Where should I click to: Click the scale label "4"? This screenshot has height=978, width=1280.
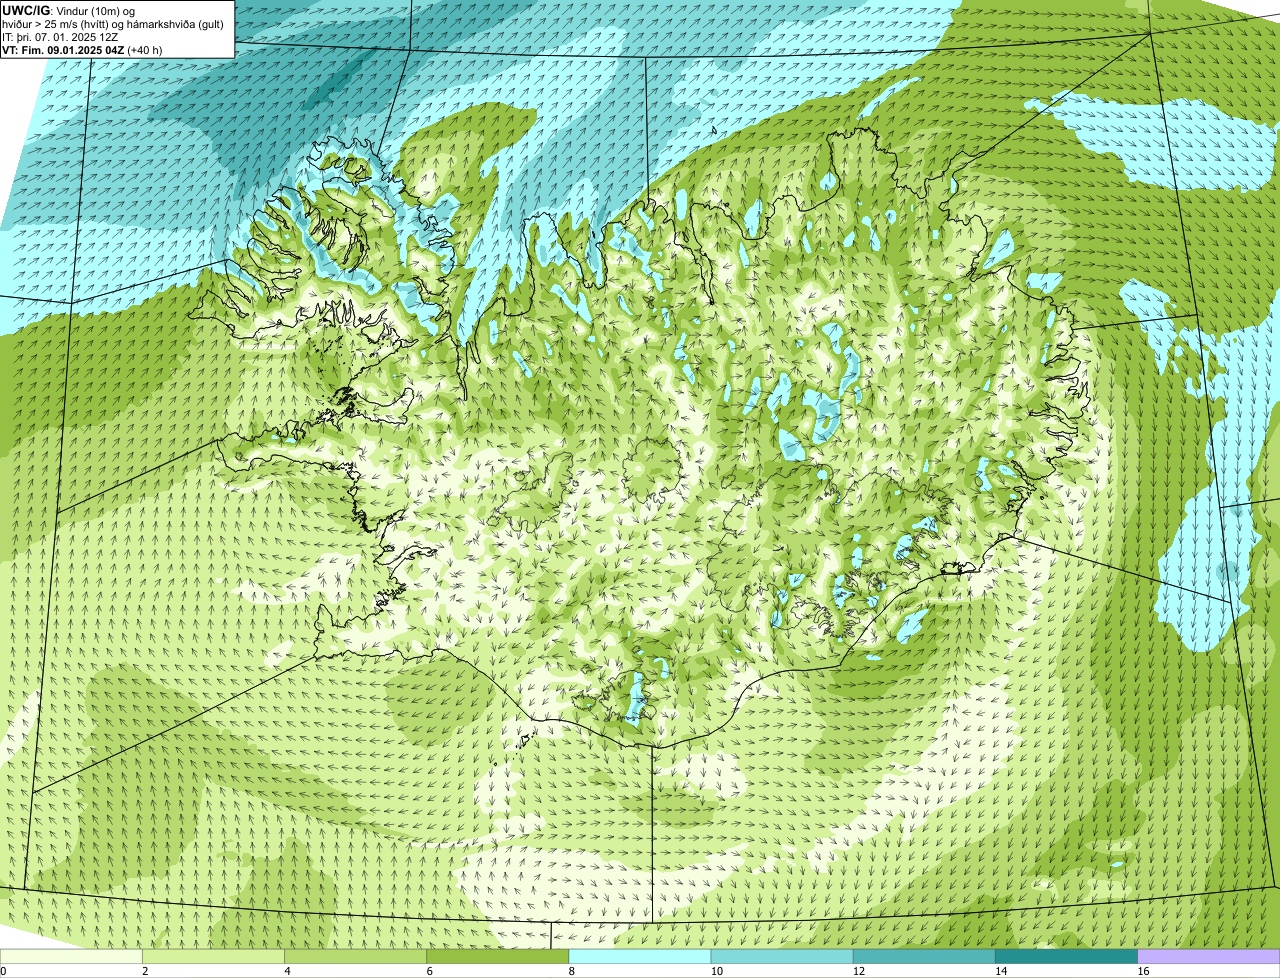coord(287,971)
